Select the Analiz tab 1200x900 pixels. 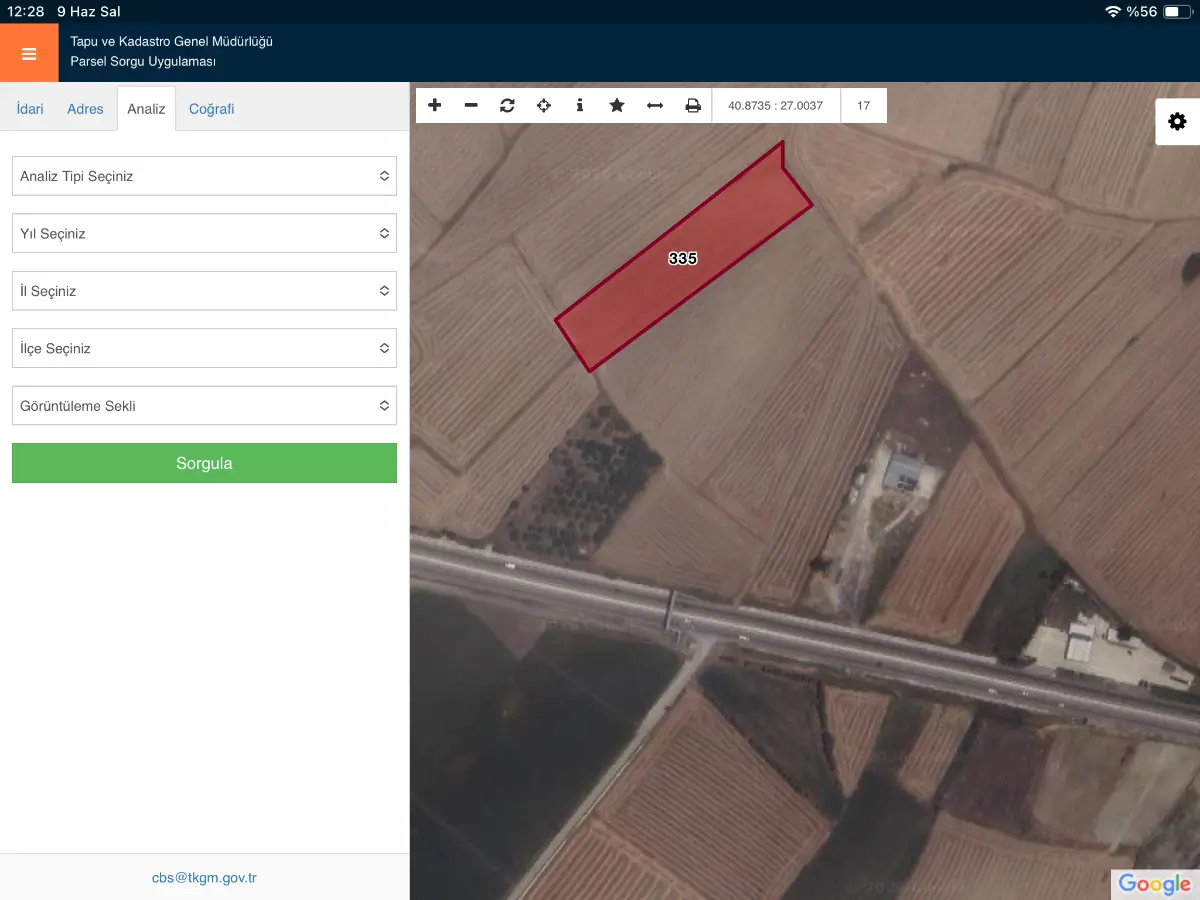pos(146,109)
